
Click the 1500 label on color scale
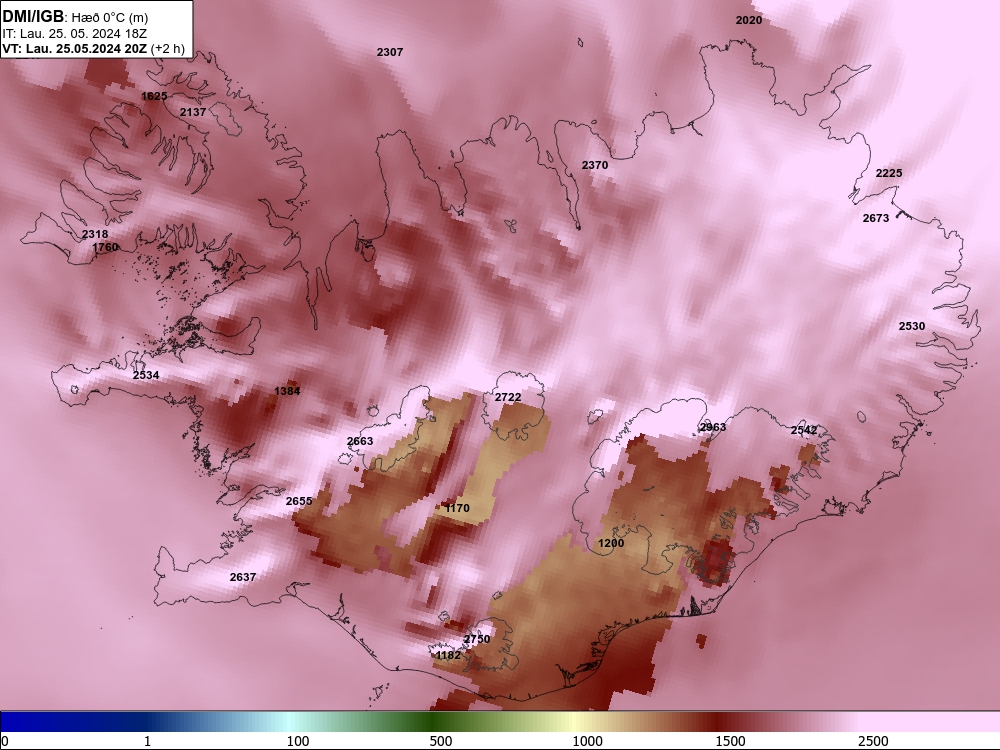(x=730, y=741)
